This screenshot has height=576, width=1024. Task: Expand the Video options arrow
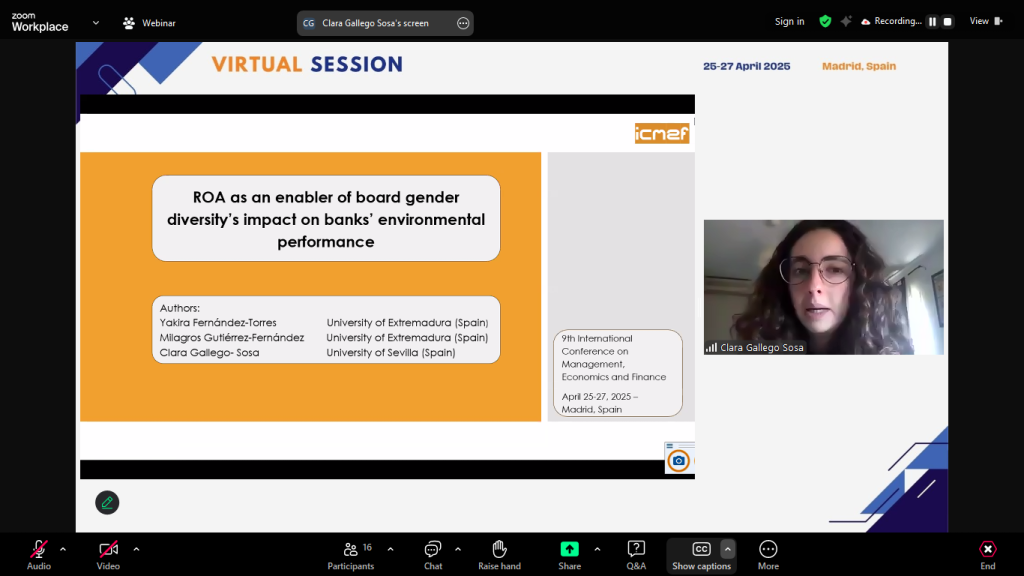(136, 549)
